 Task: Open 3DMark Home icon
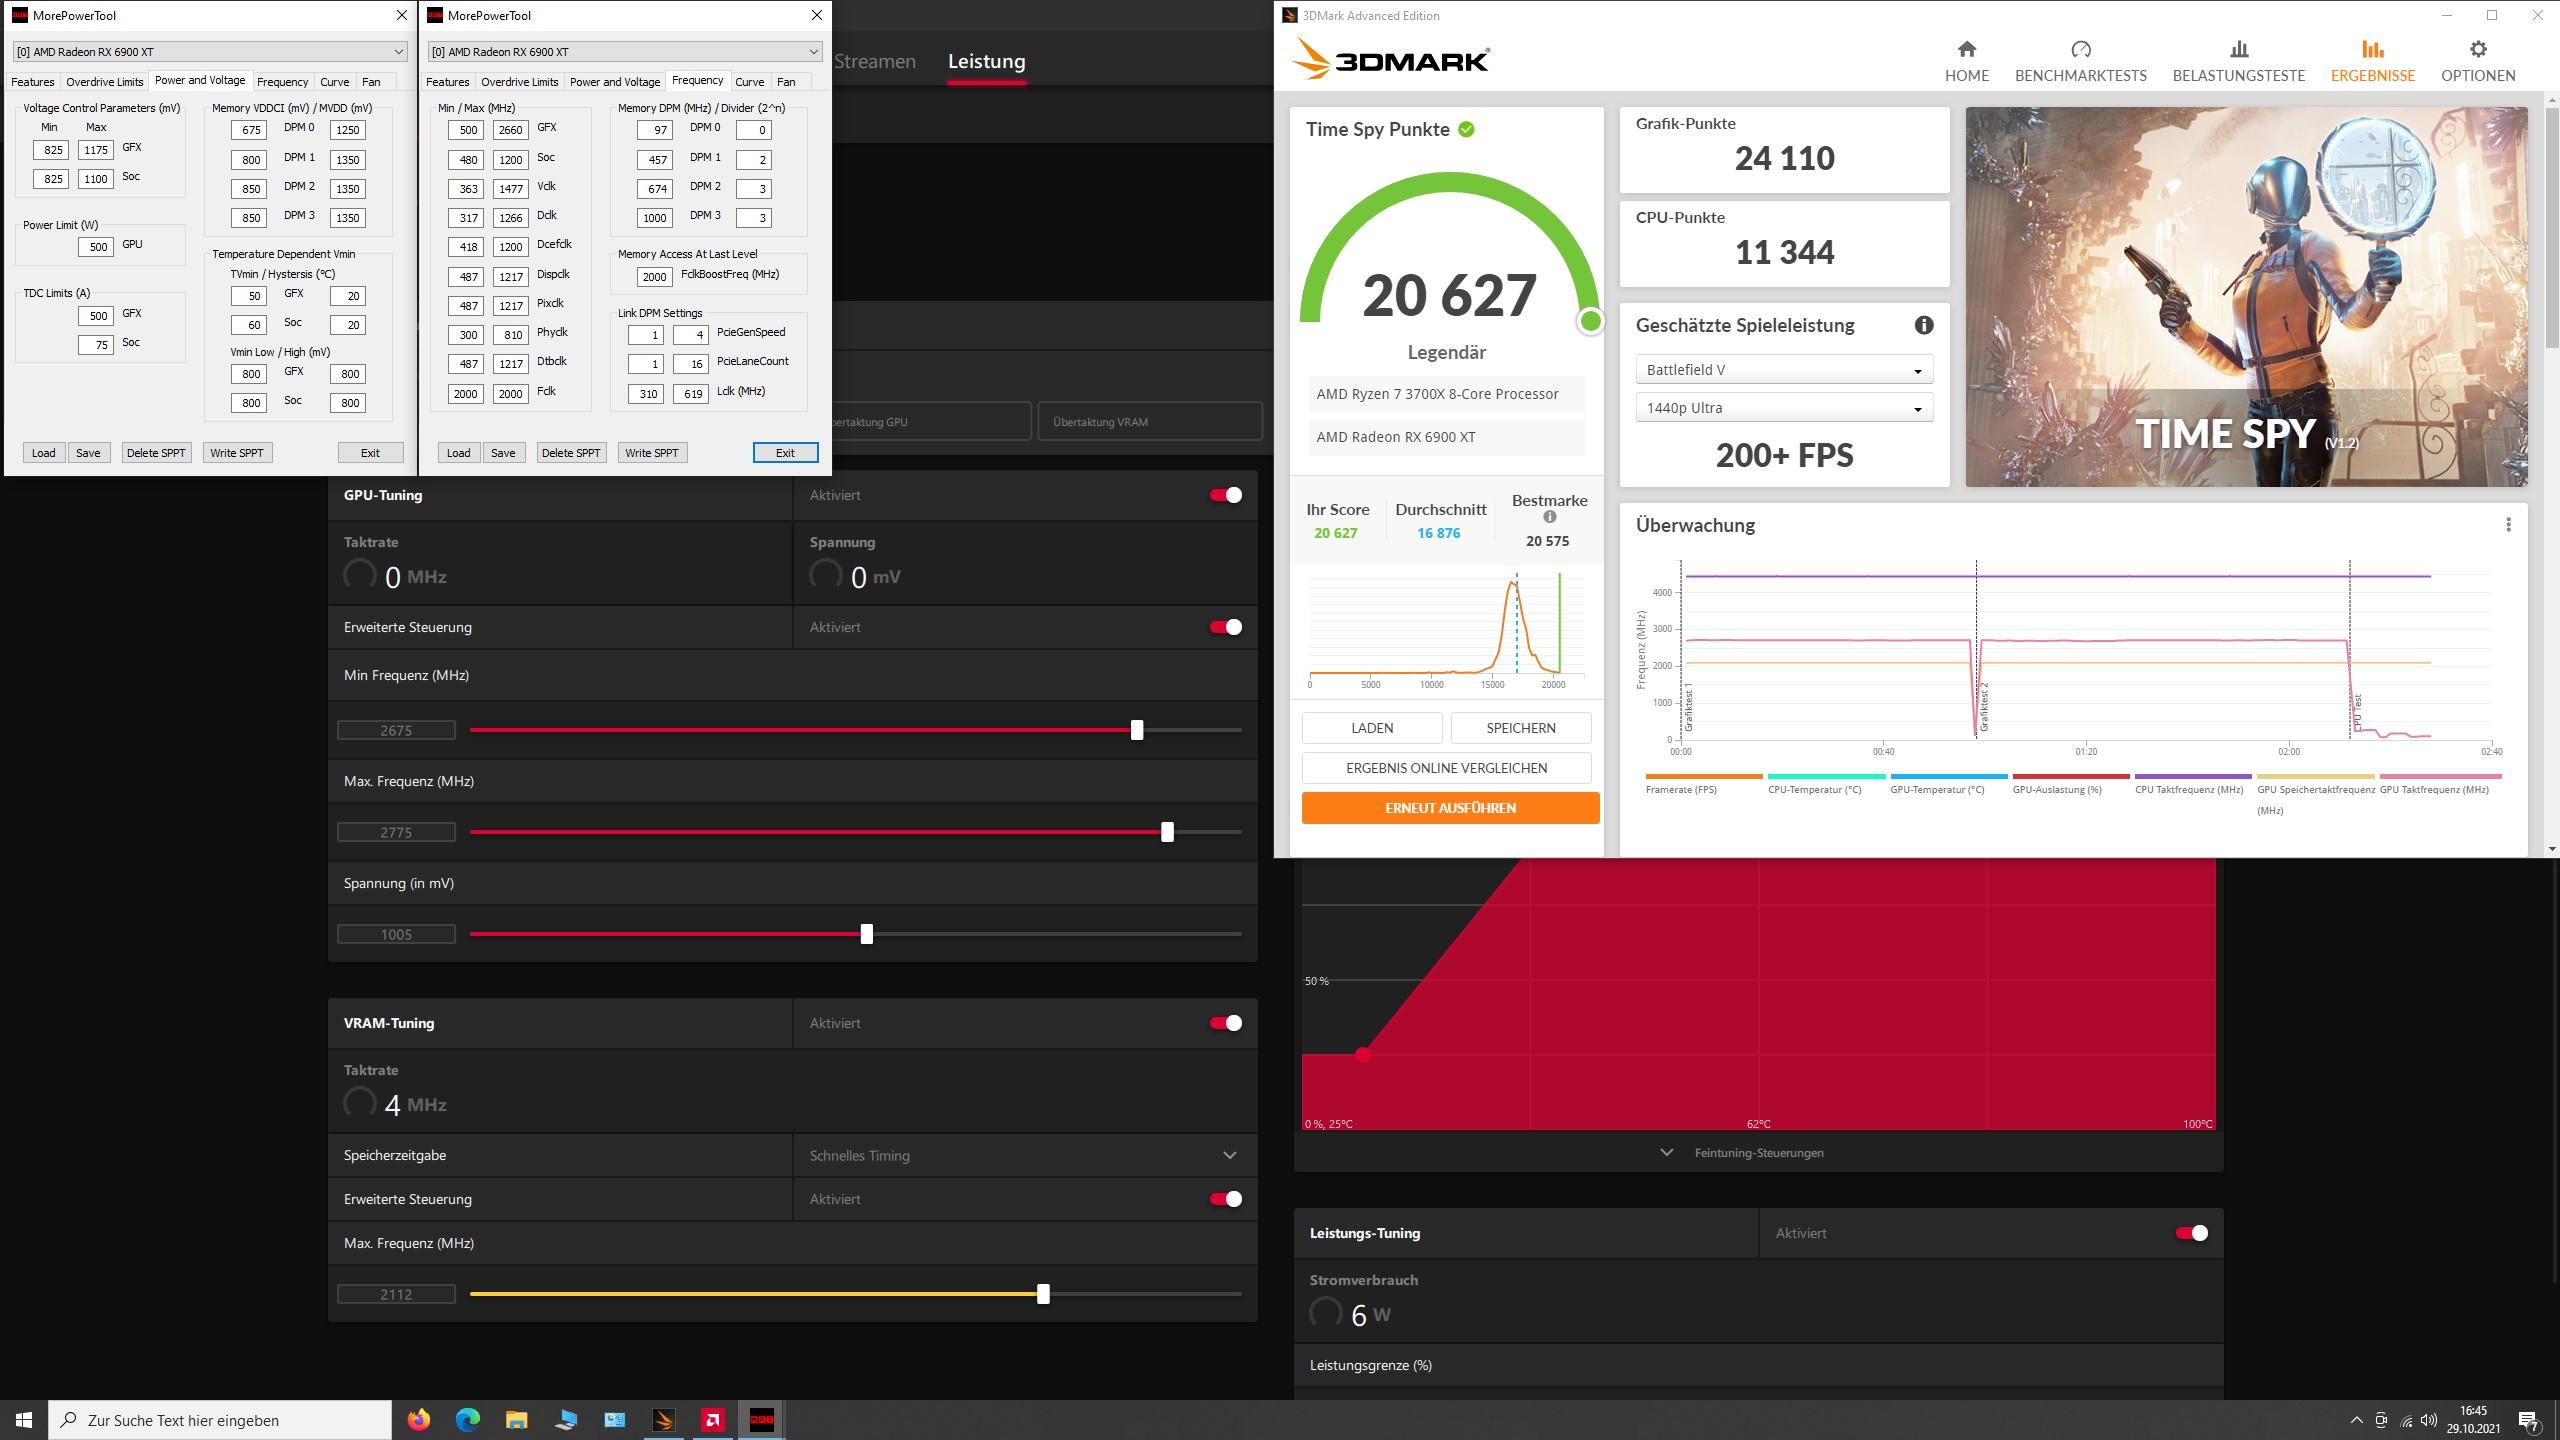(x=1966, y=50)
